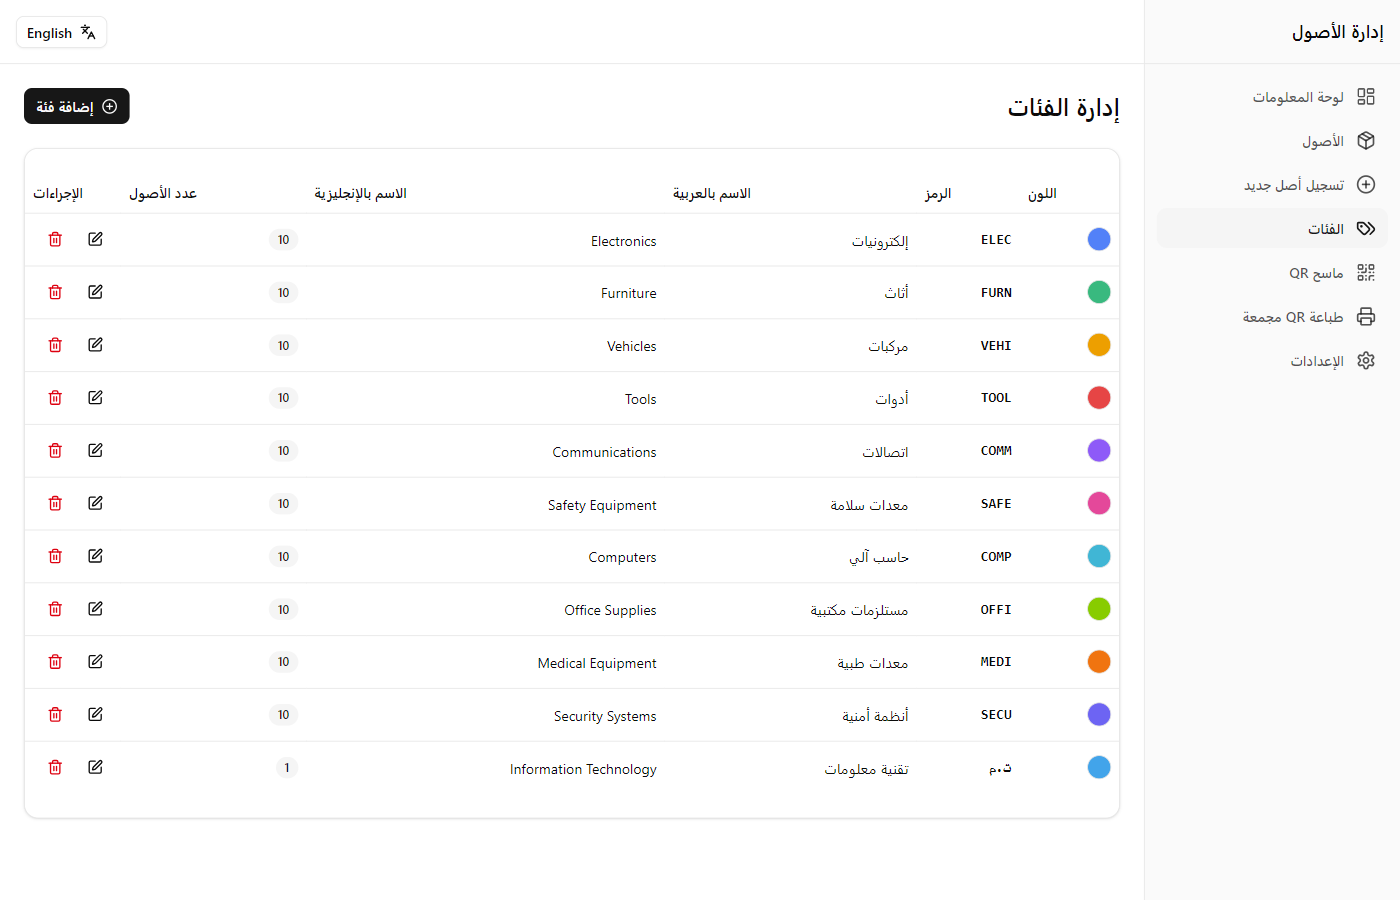Edit the Communications category
Screen dimensions: 1400x900
click(x=95, y=450)
